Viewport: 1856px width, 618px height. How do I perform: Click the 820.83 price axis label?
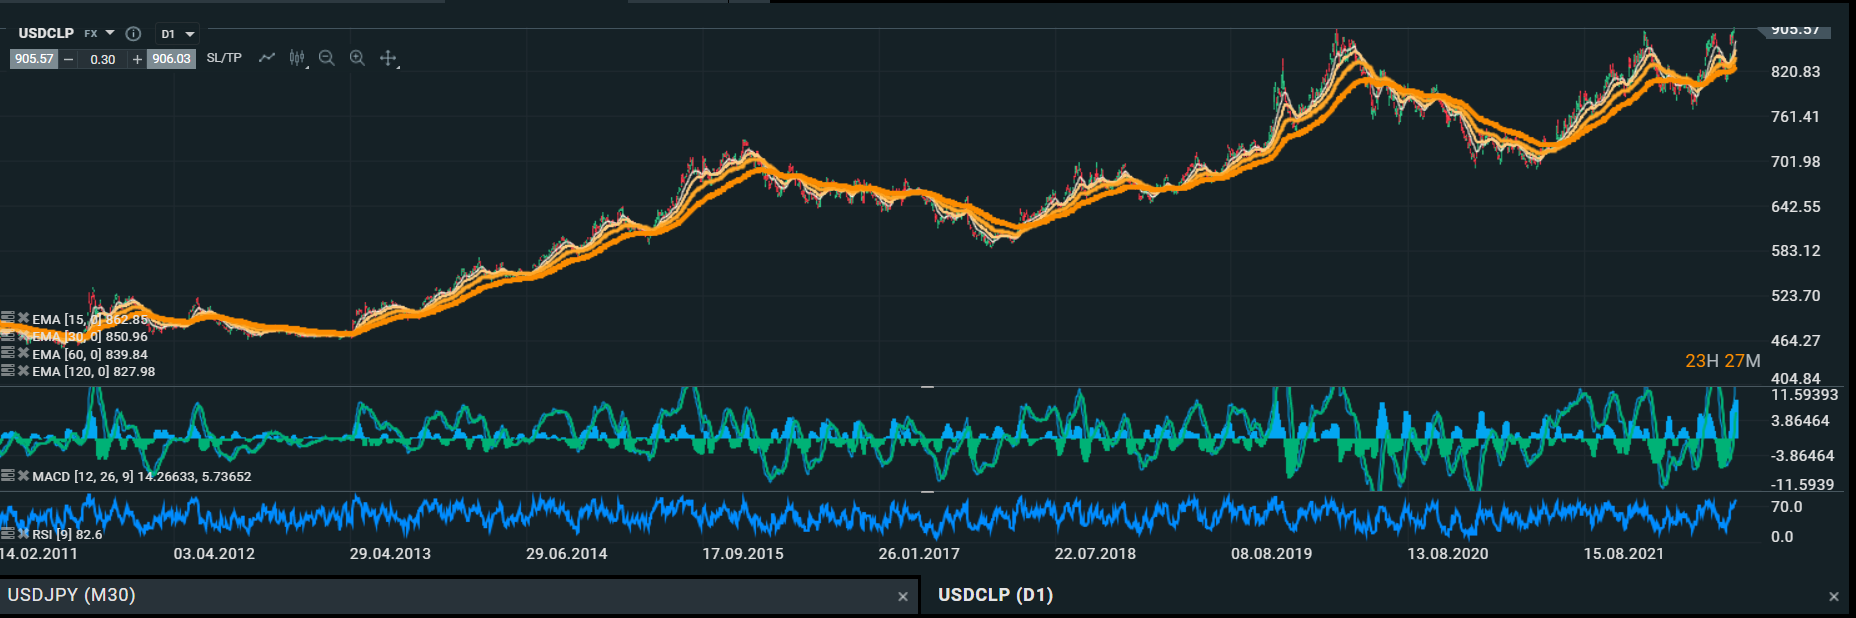[1796, 72]
